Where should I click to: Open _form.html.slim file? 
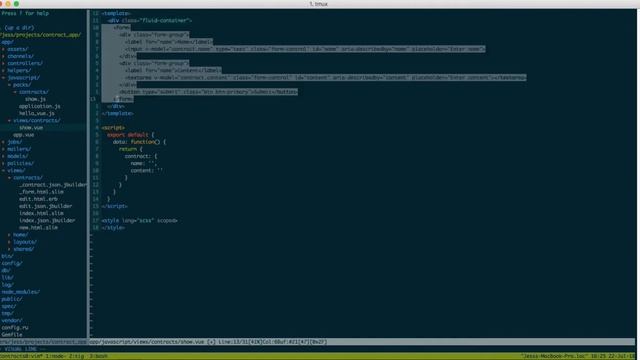tap(41, 192)
